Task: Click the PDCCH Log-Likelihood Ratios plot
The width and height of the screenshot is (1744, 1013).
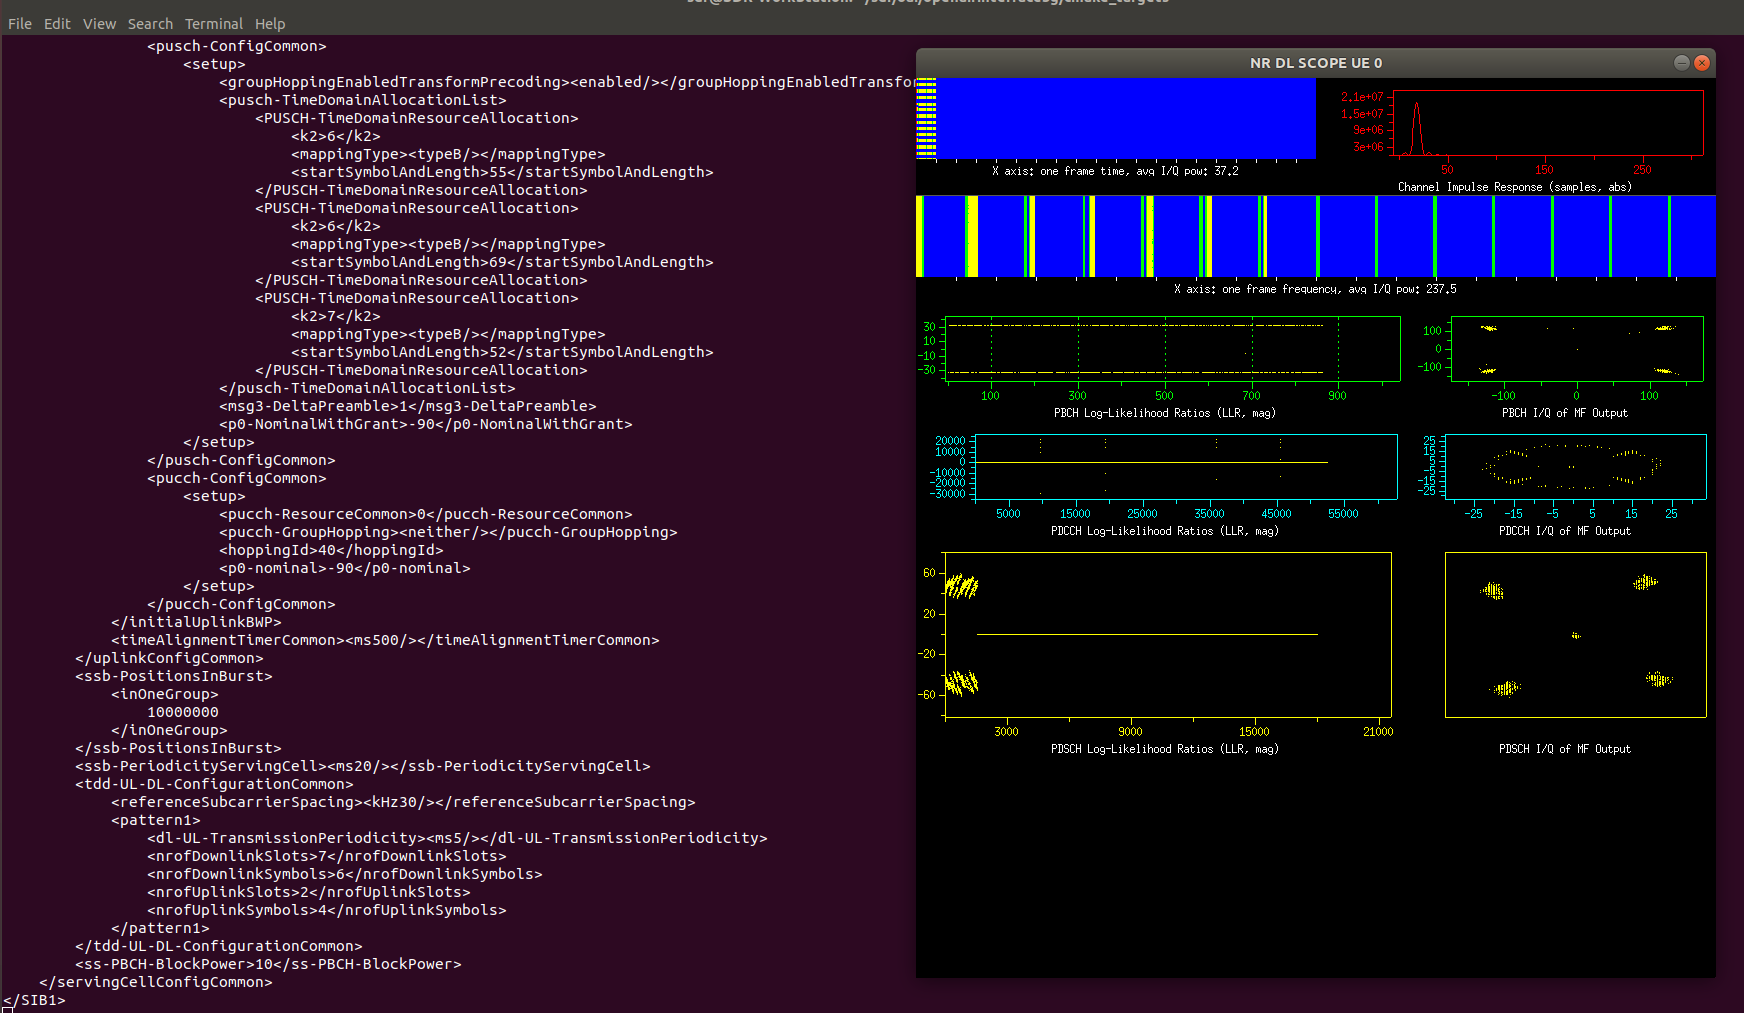Action: (x=1185, y=466)
